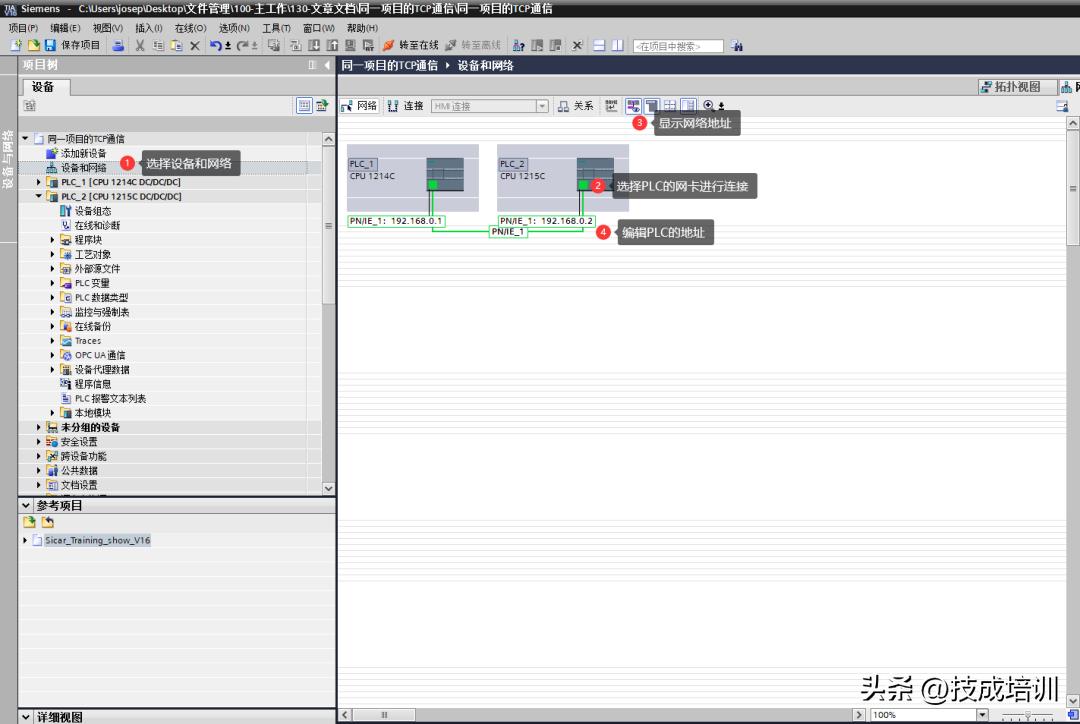Click 转至在线 go online button
Screen dimensions: 1080x724
point(411,45)
